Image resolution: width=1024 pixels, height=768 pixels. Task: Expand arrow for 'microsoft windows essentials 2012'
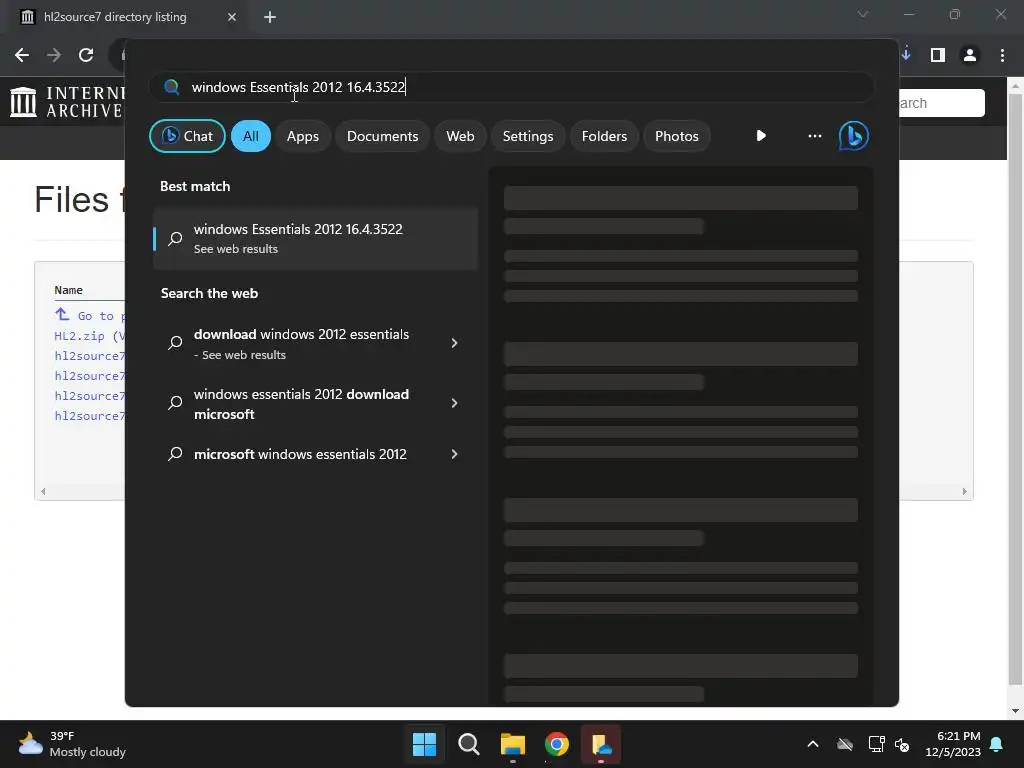coord(455,454)
